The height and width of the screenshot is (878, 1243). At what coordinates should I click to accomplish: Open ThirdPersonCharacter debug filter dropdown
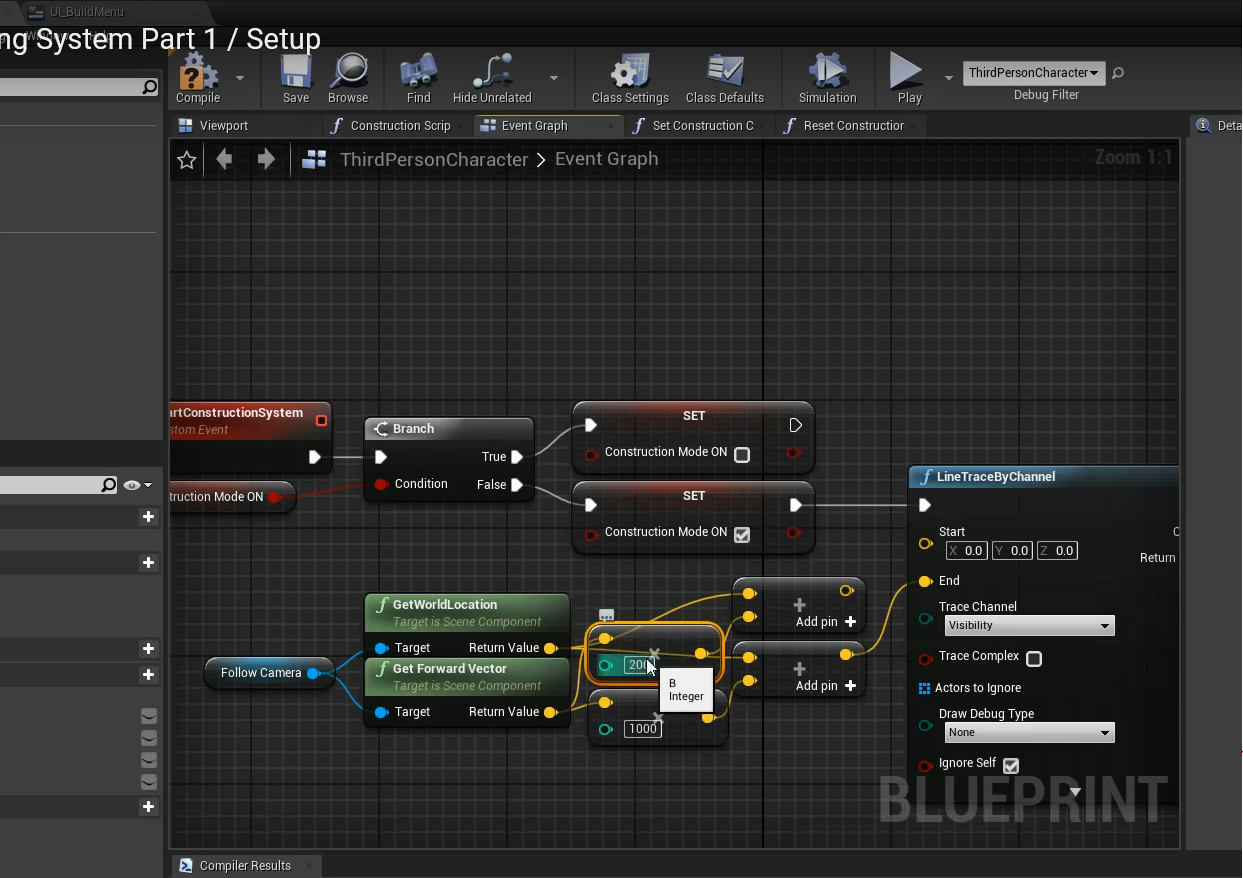tap(1034, 73)
